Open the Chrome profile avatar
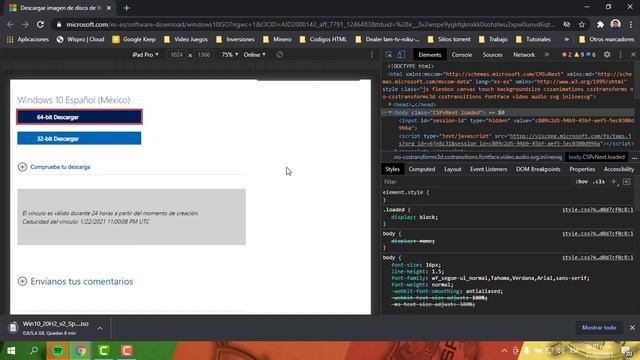The image size is (640, 360). 616,24
